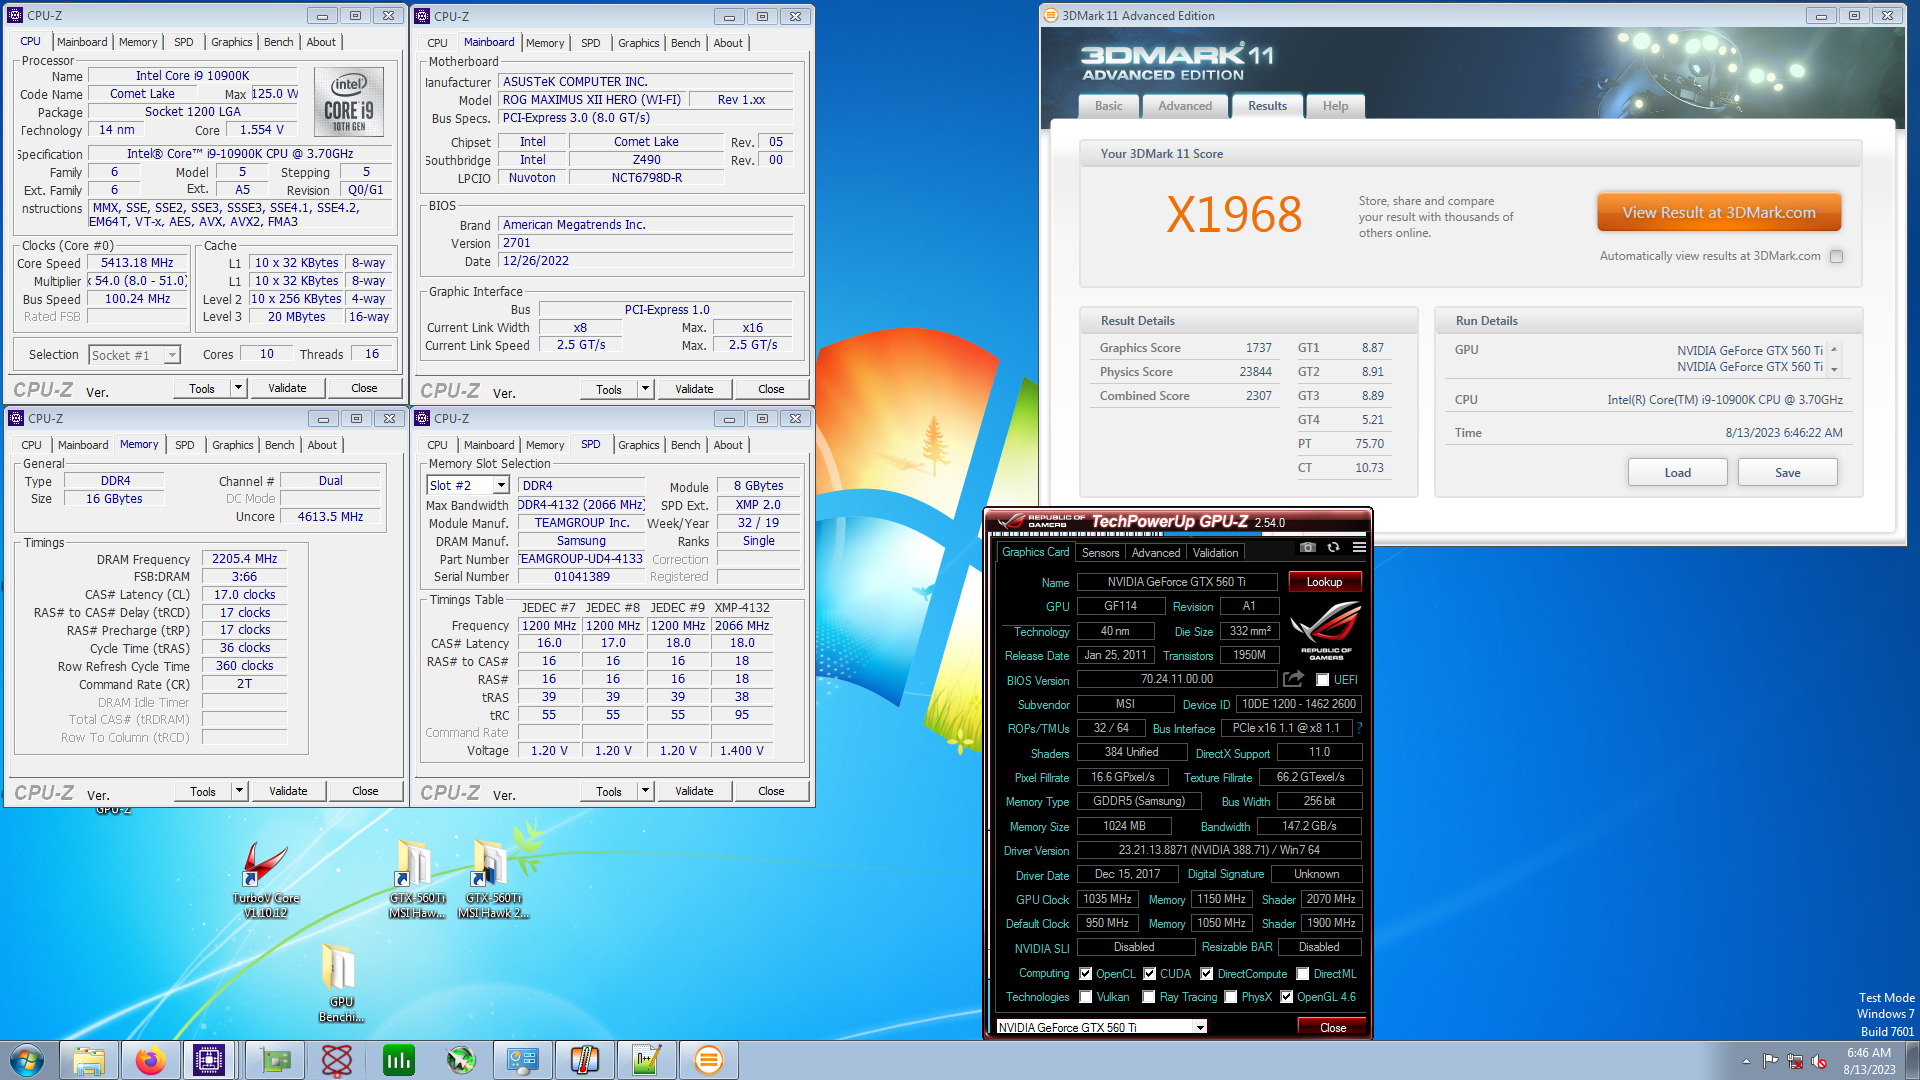
Task: Click the up arrow of 3DMark GPU list
Action: pyautogui.click(x=1834, y=349)
